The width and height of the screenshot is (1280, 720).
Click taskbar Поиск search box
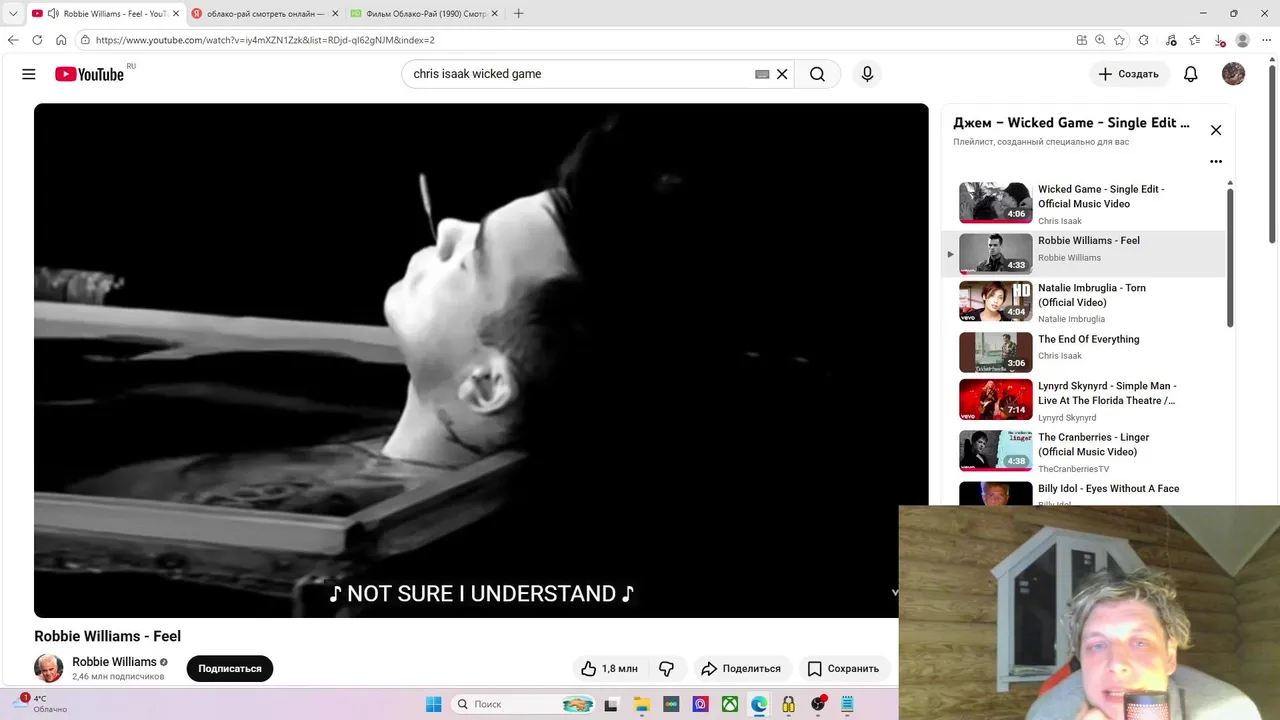[x=525, y=704]
